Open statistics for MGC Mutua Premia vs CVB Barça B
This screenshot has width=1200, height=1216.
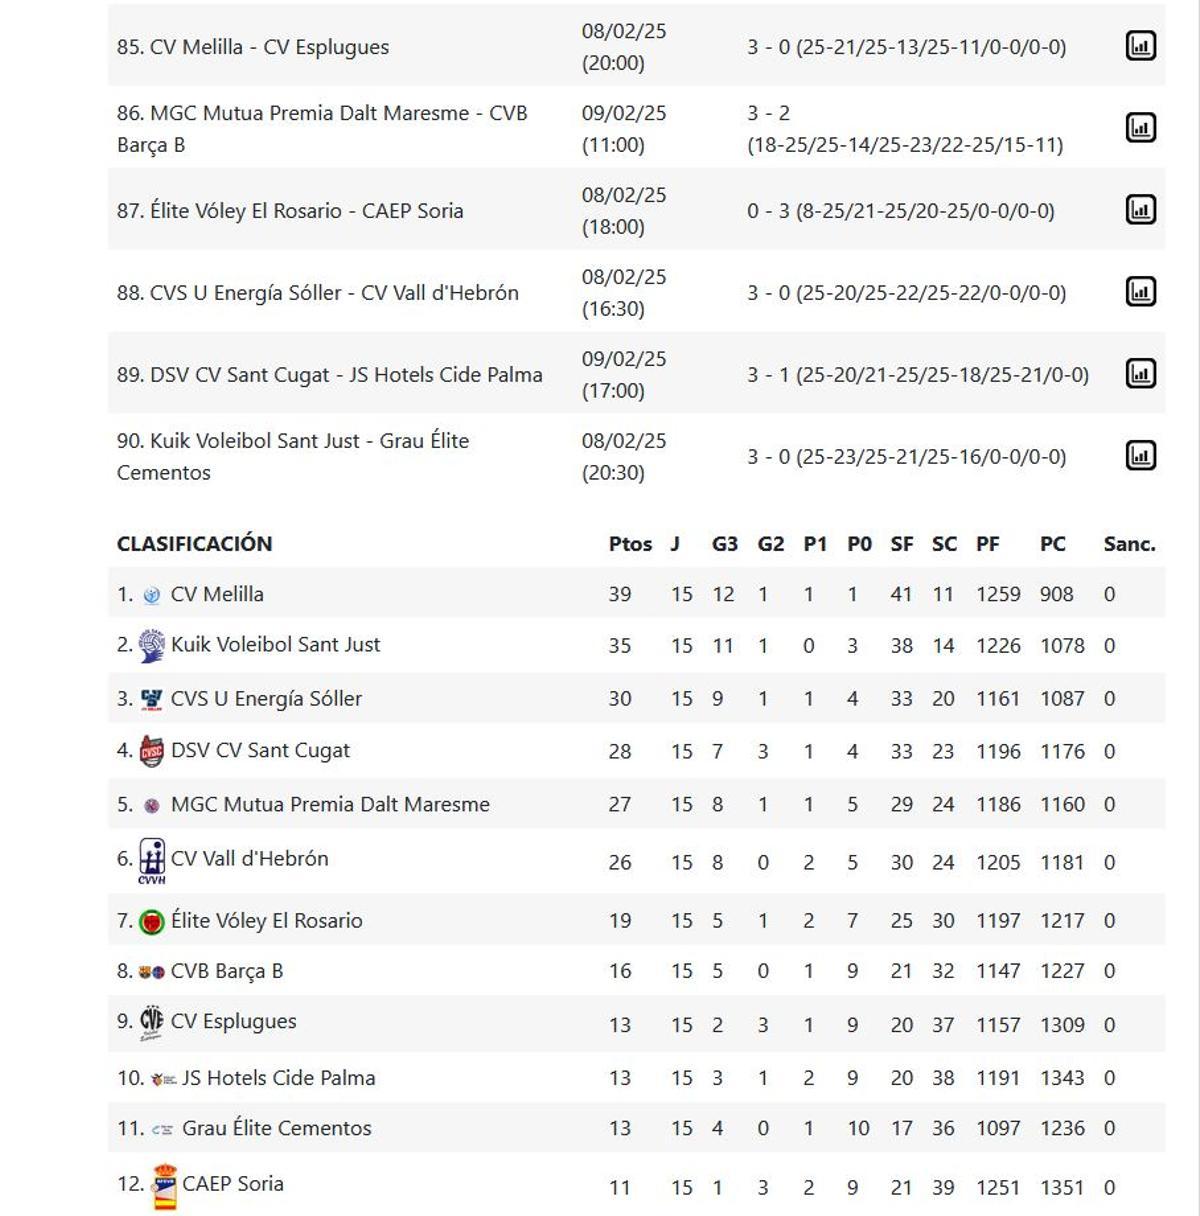click(x=1140, y=128)
